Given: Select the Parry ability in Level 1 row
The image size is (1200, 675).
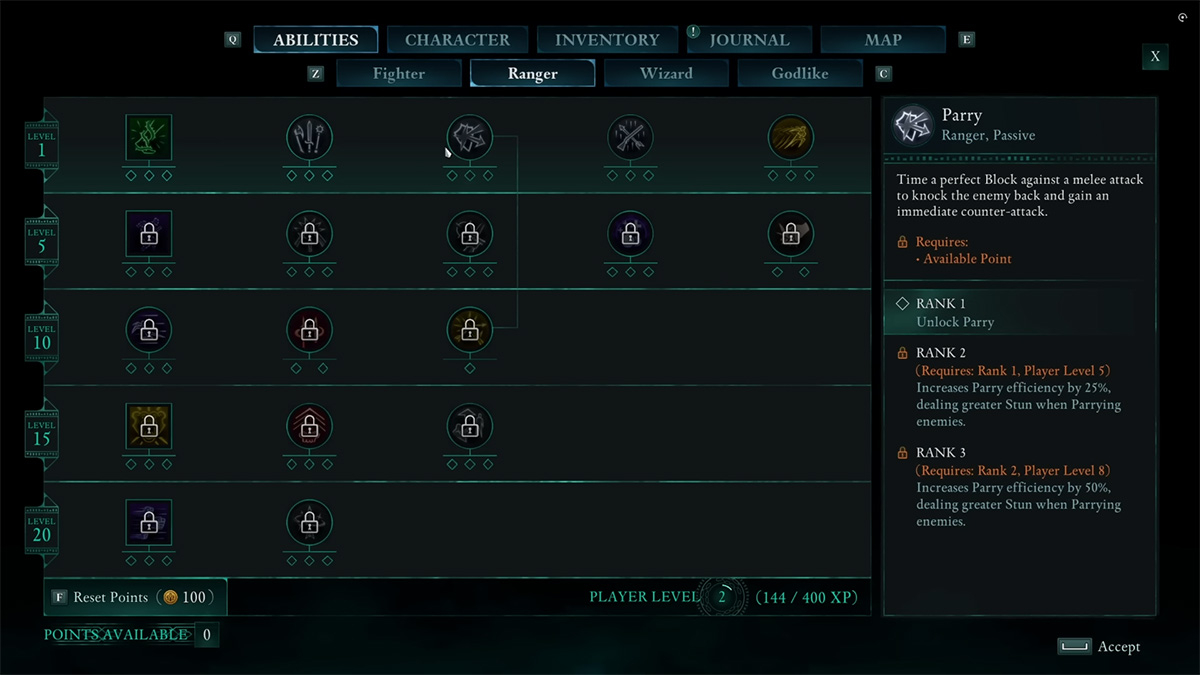Looking at the screenshot, I should coord(469,137).
